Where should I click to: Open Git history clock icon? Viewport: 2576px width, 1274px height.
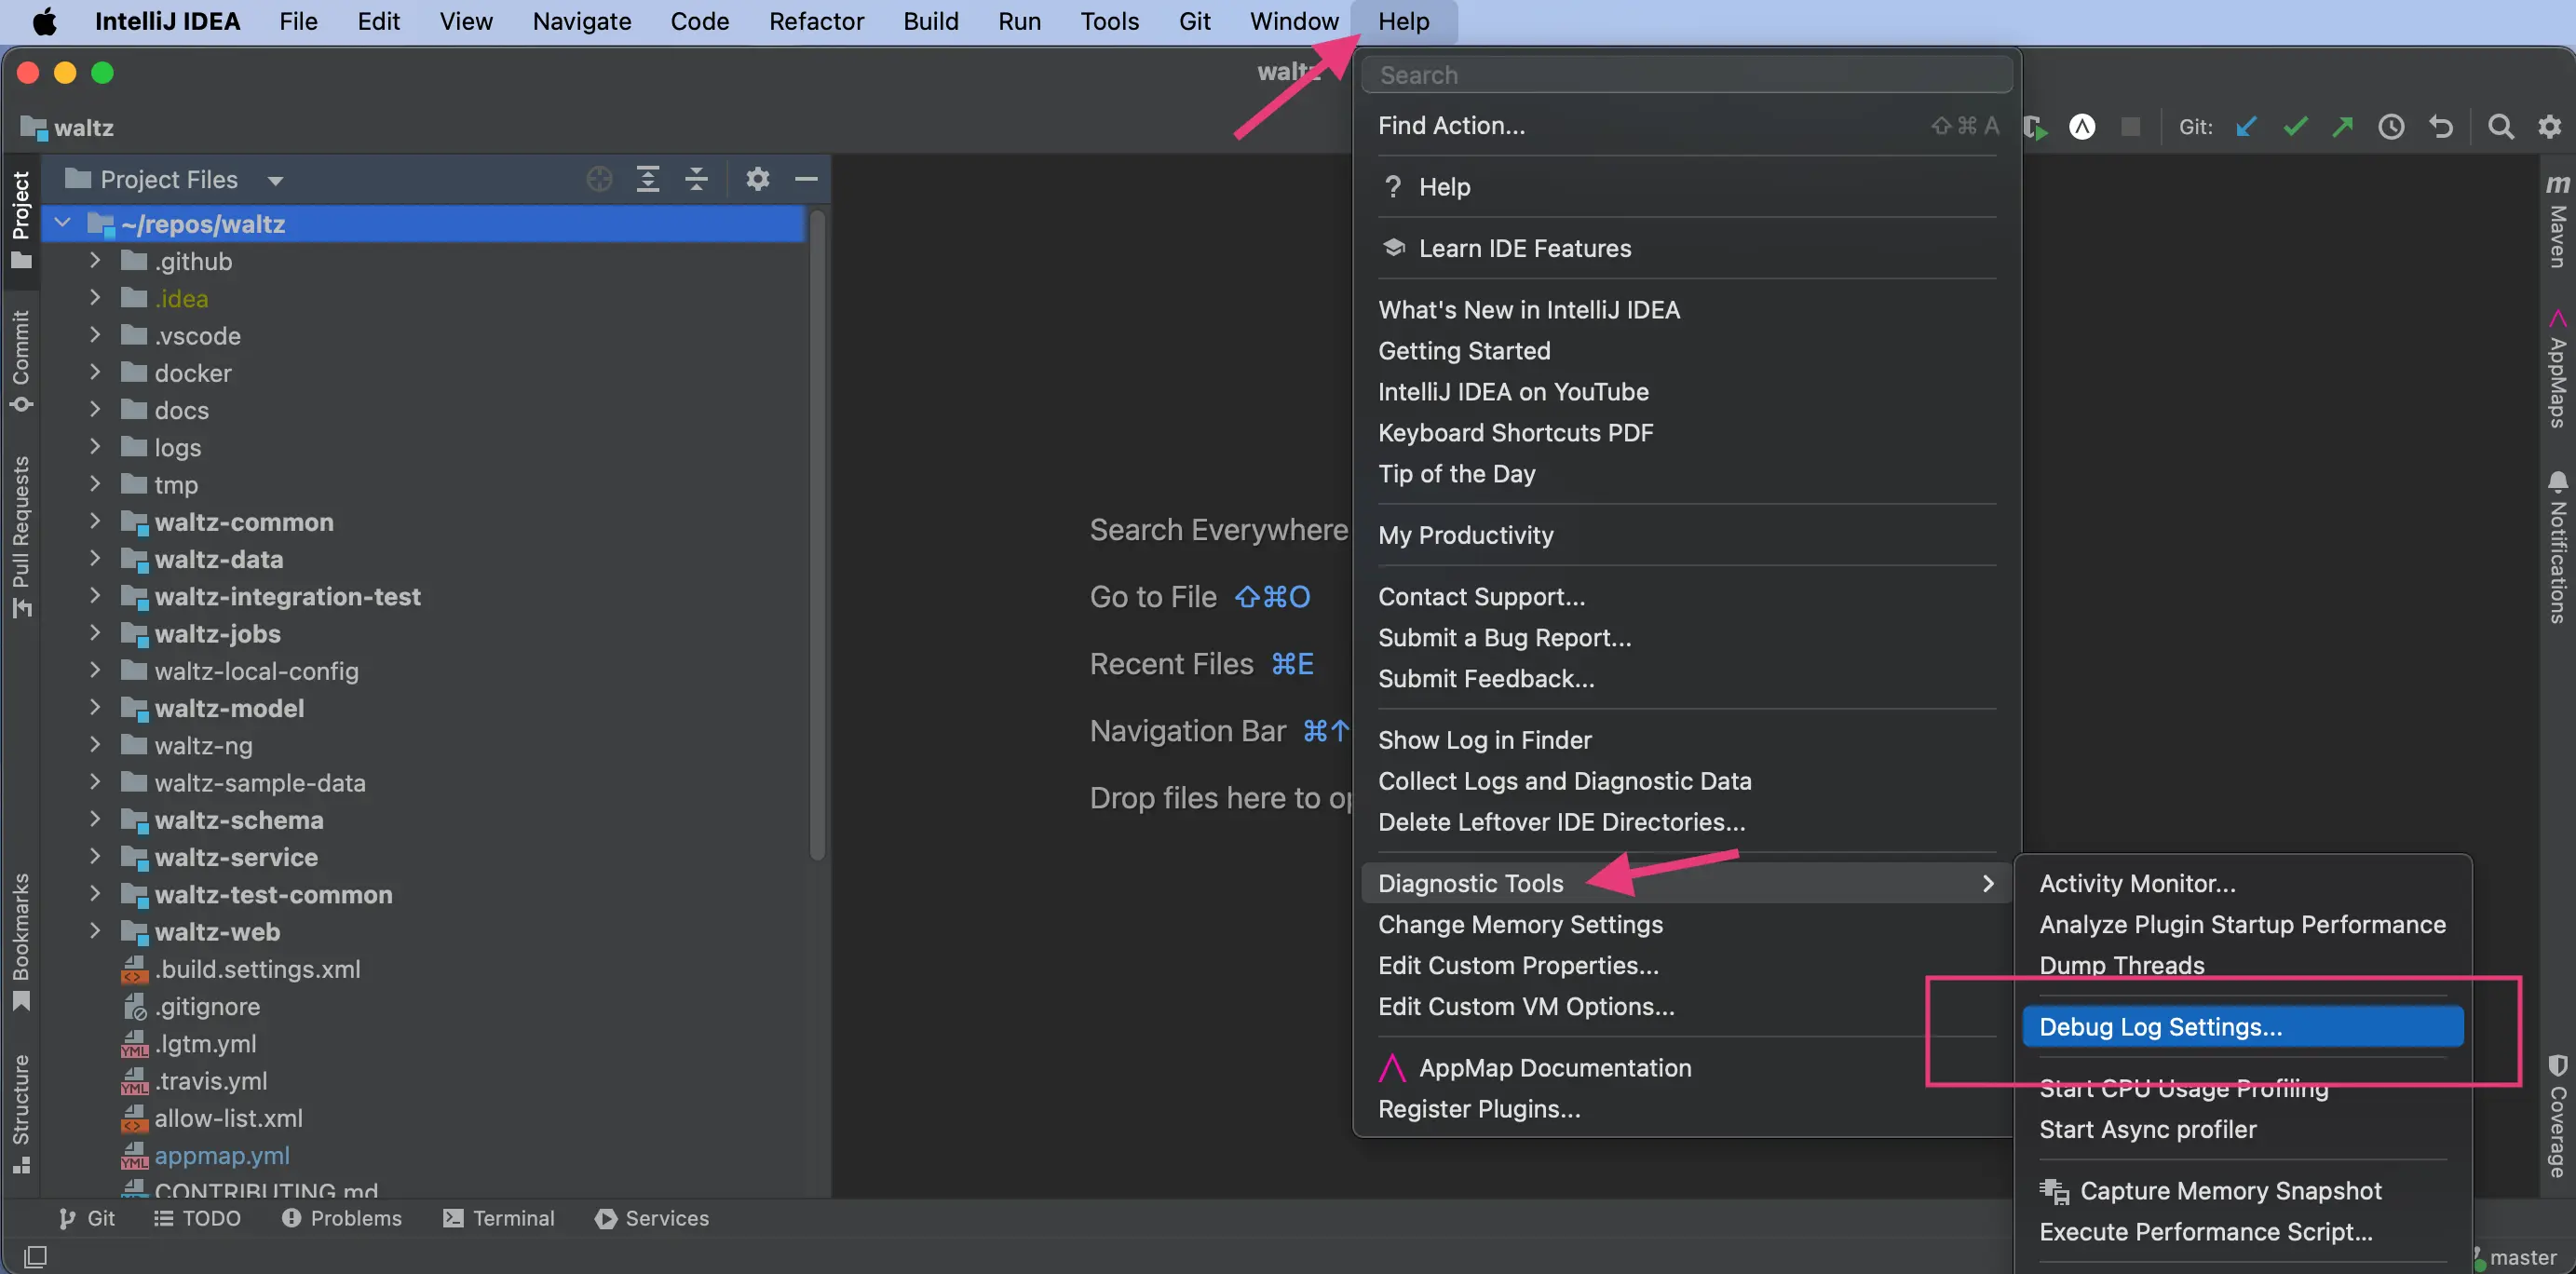point(2391,127)
